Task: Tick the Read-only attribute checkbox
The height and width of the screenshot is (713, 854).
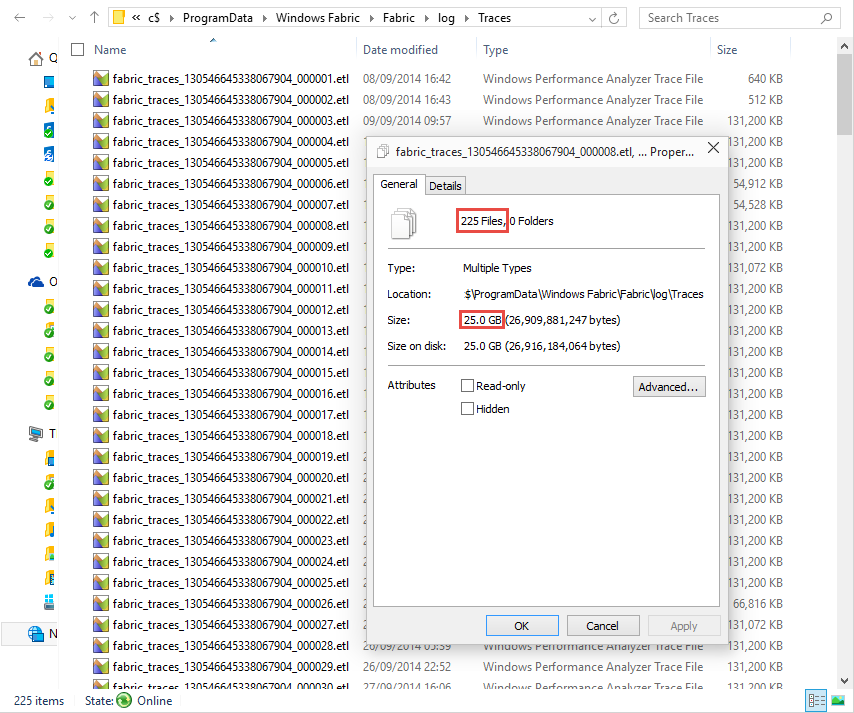Action: 467,386
